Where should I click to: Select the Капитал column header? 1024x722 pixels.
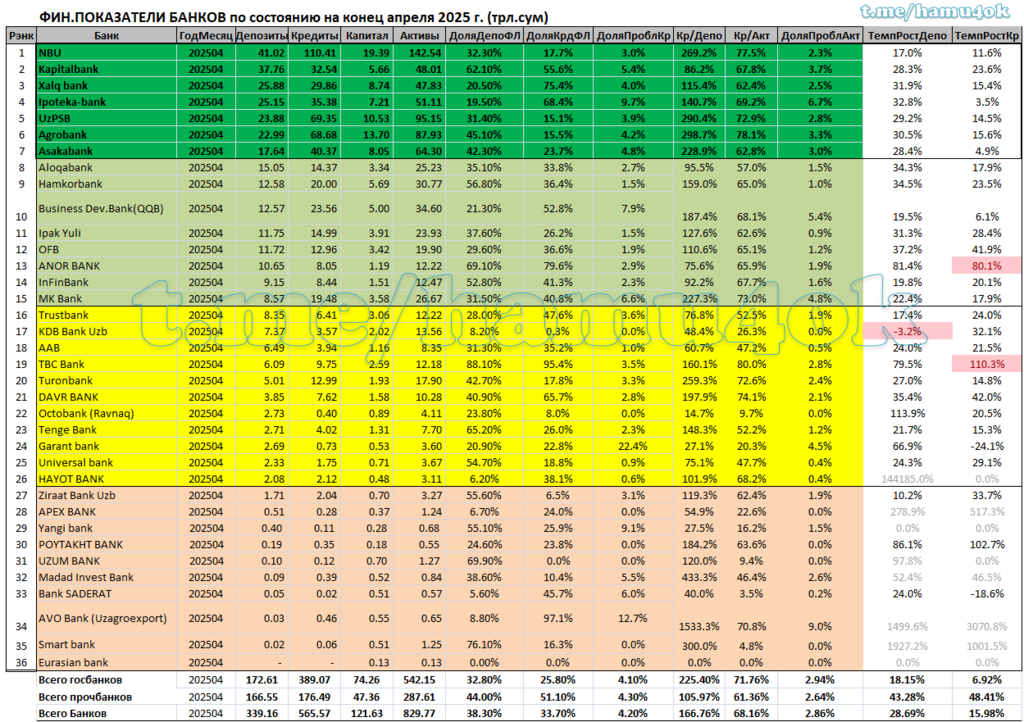(x=369, y=34)
